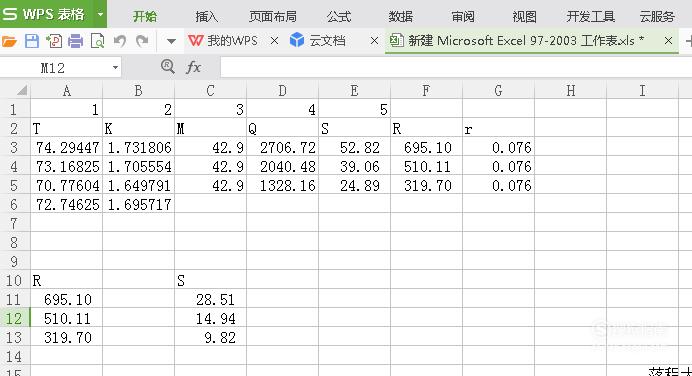Click the zoom magnifier icon beside formula bar

[168, 67]
